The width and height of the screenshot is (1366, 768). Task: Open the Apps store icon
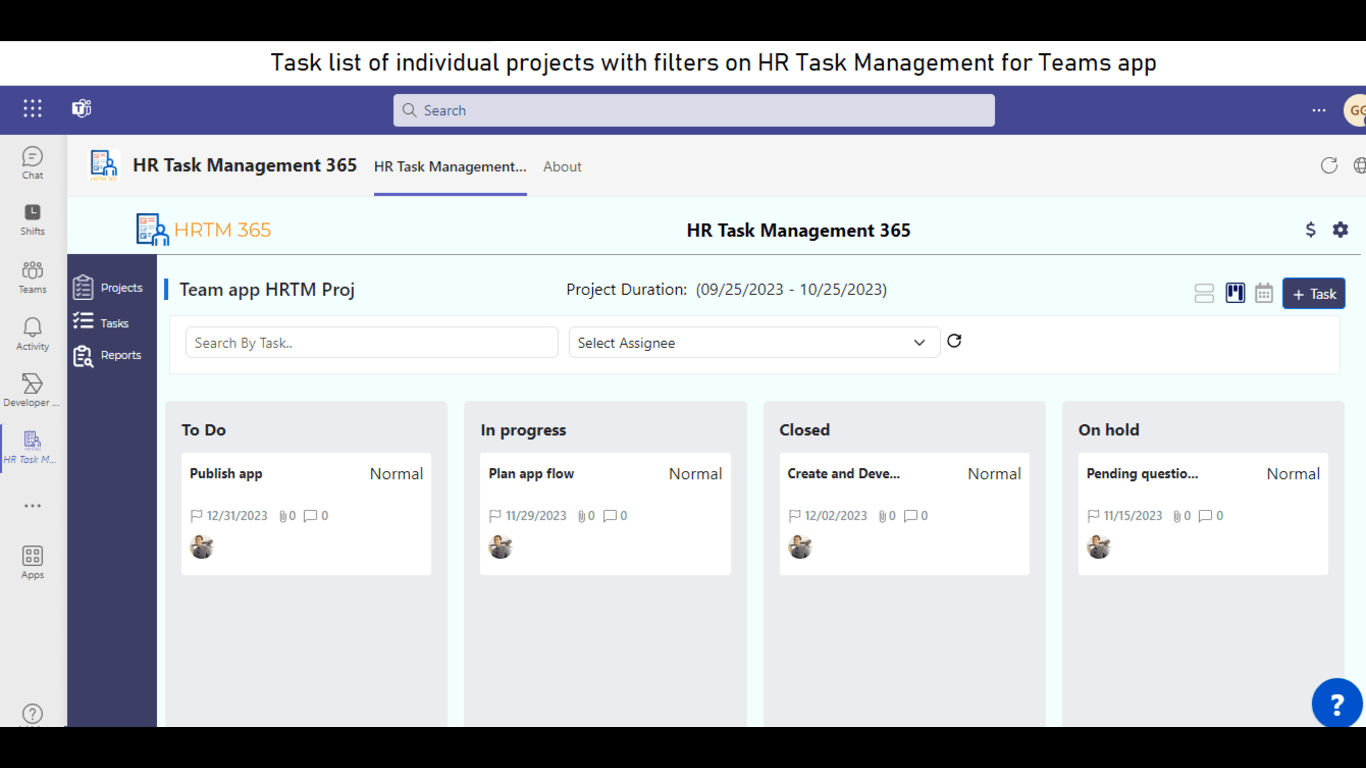[x=32, y=562]
